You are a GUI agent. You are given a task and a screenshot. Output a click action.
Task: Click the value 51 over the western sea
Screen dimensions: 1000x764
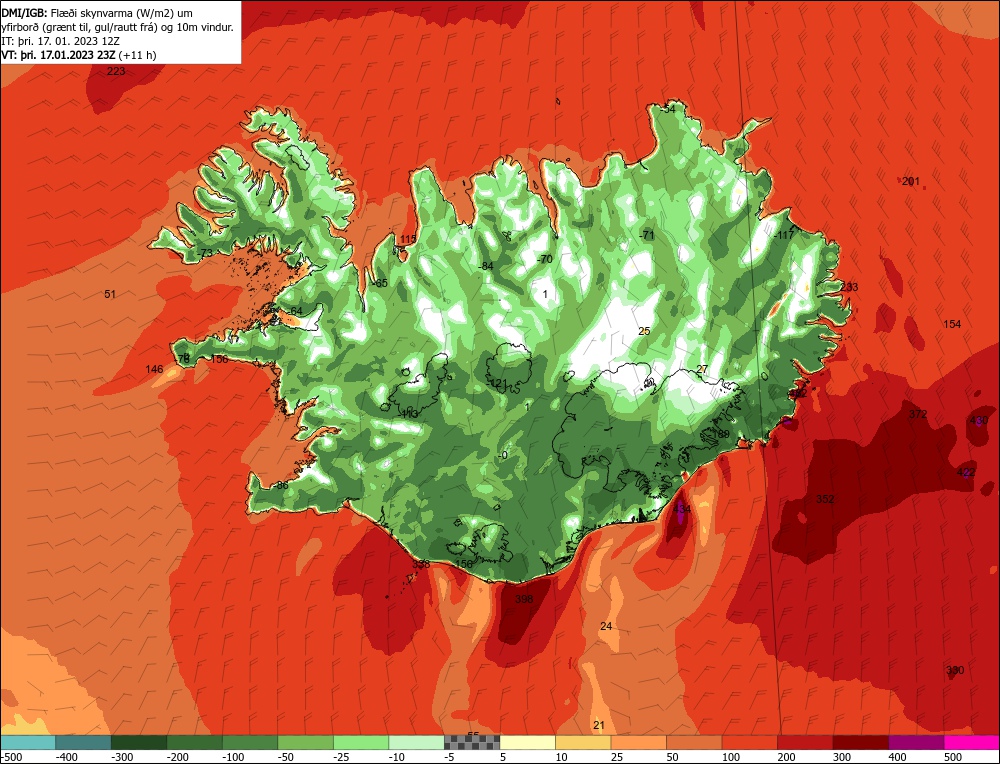pos(110,294)
